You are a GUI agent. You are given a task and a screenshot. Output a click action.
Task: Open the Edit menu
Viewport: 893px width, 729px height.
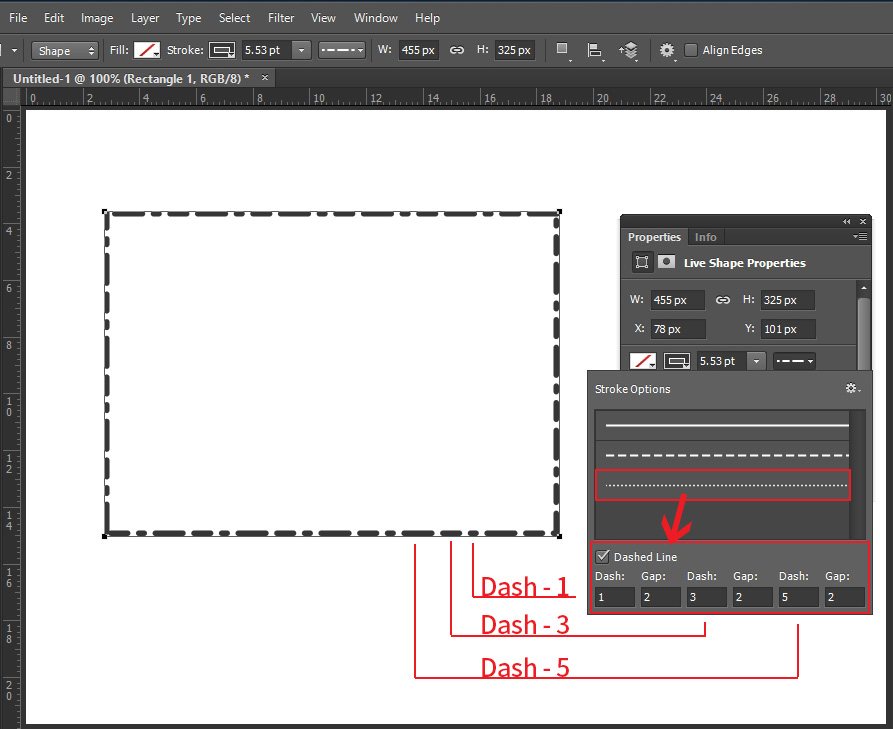54,18
